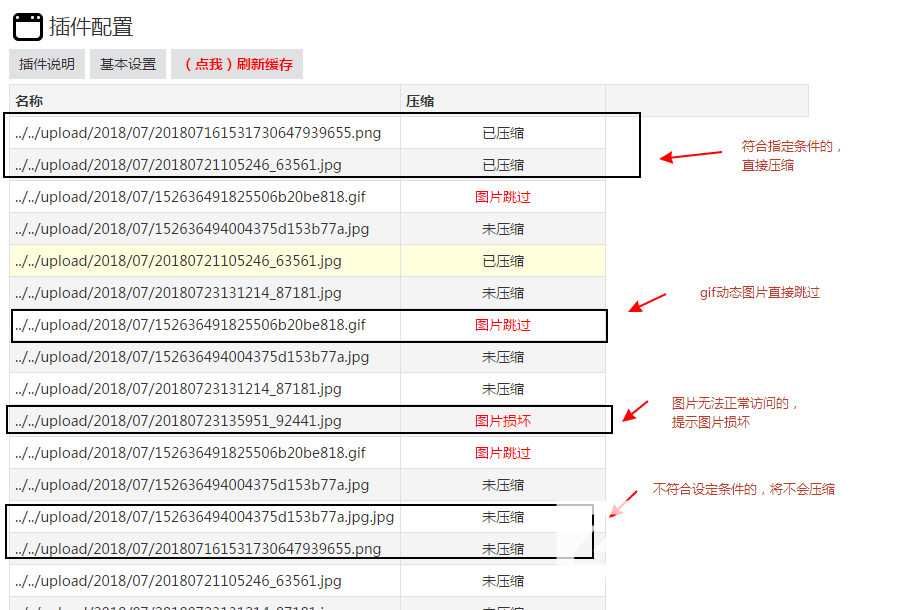The image size is (899, 610).
Task: Open the 插件说明 tab
Action: (47, 64)
